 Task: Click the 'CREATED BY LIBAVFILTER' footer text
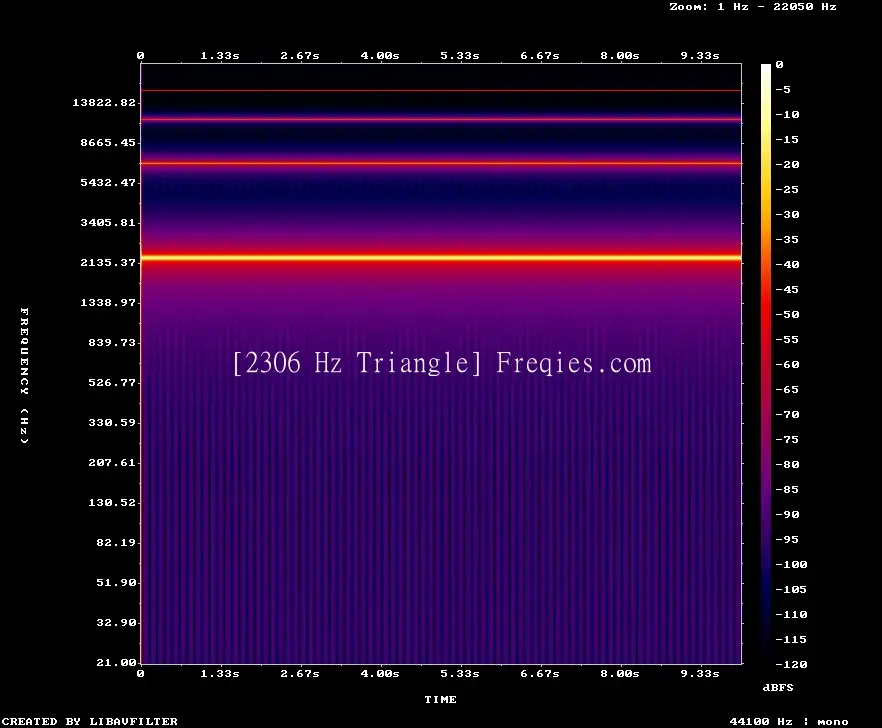[90, 721]
